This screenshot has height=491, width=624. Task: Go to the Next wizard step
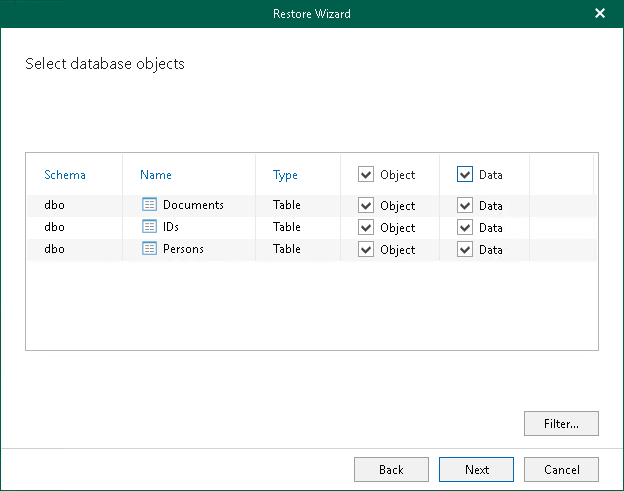476,469
